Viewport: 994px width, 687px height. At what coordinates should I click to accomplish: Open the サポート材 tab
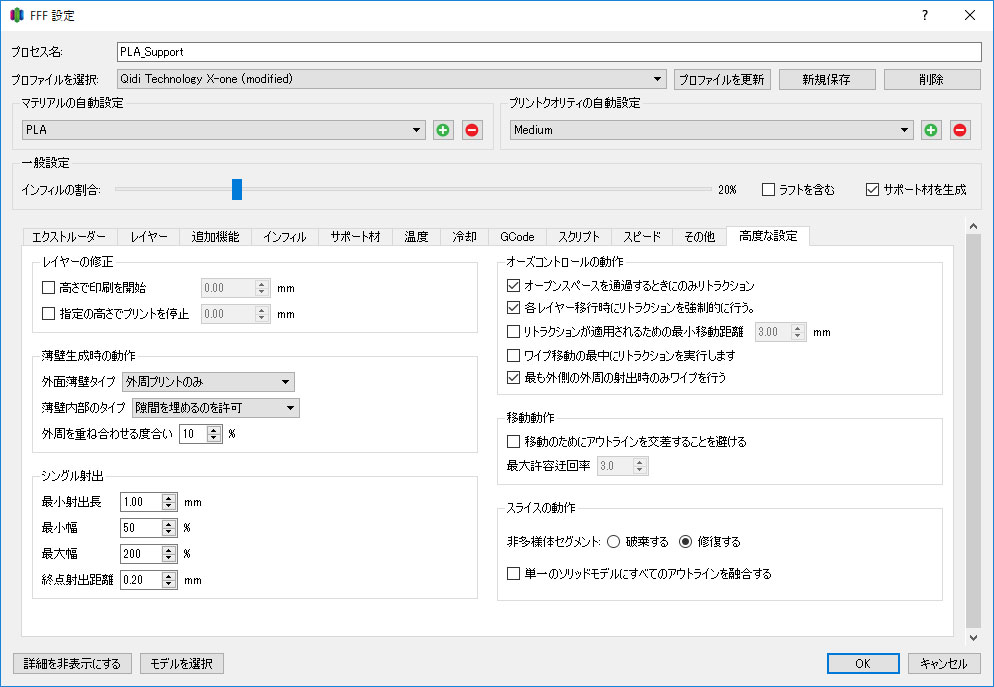pos(356,237)
